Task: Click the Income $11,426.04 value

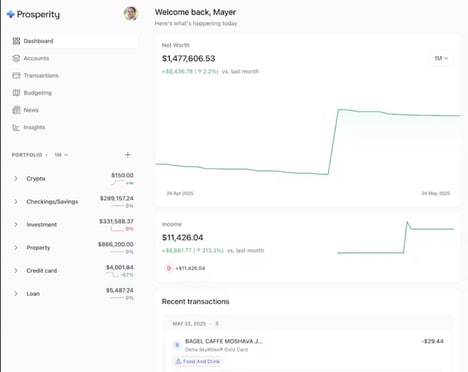Action: pyautogui.click(x=182, y=237)
